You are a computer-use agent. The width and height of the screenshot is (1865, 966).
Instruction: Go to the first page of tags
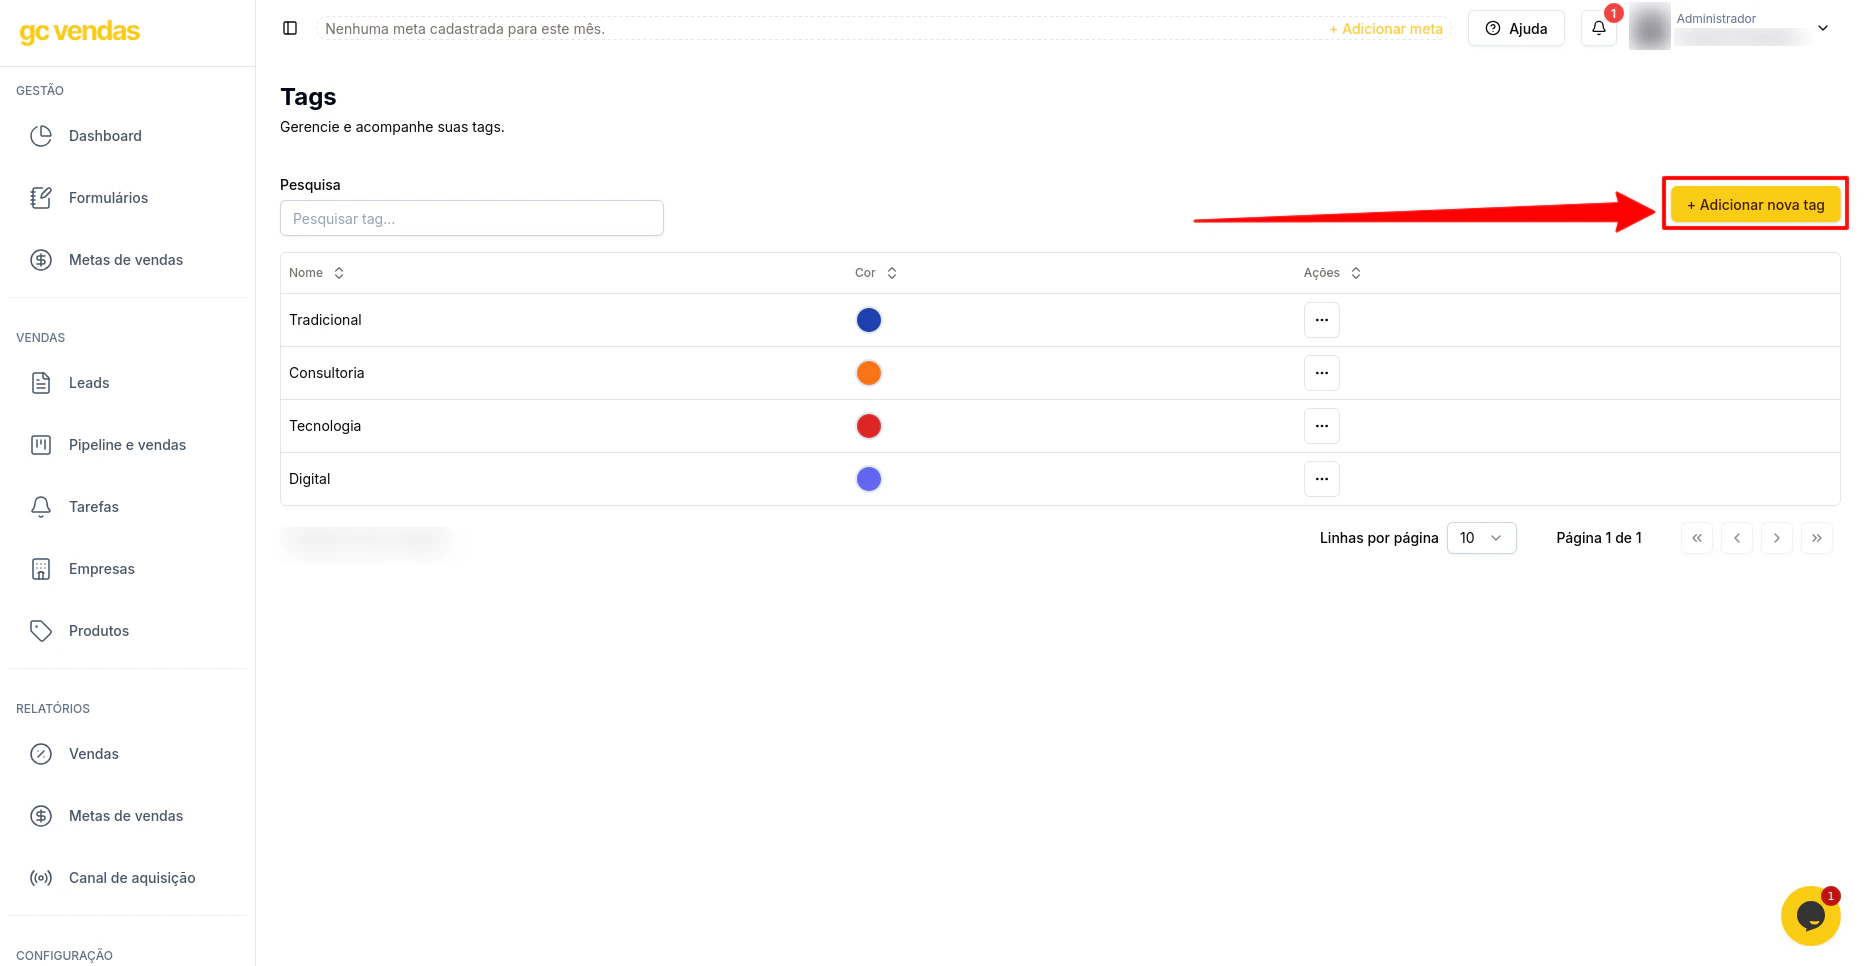[x=1697, y=538]
